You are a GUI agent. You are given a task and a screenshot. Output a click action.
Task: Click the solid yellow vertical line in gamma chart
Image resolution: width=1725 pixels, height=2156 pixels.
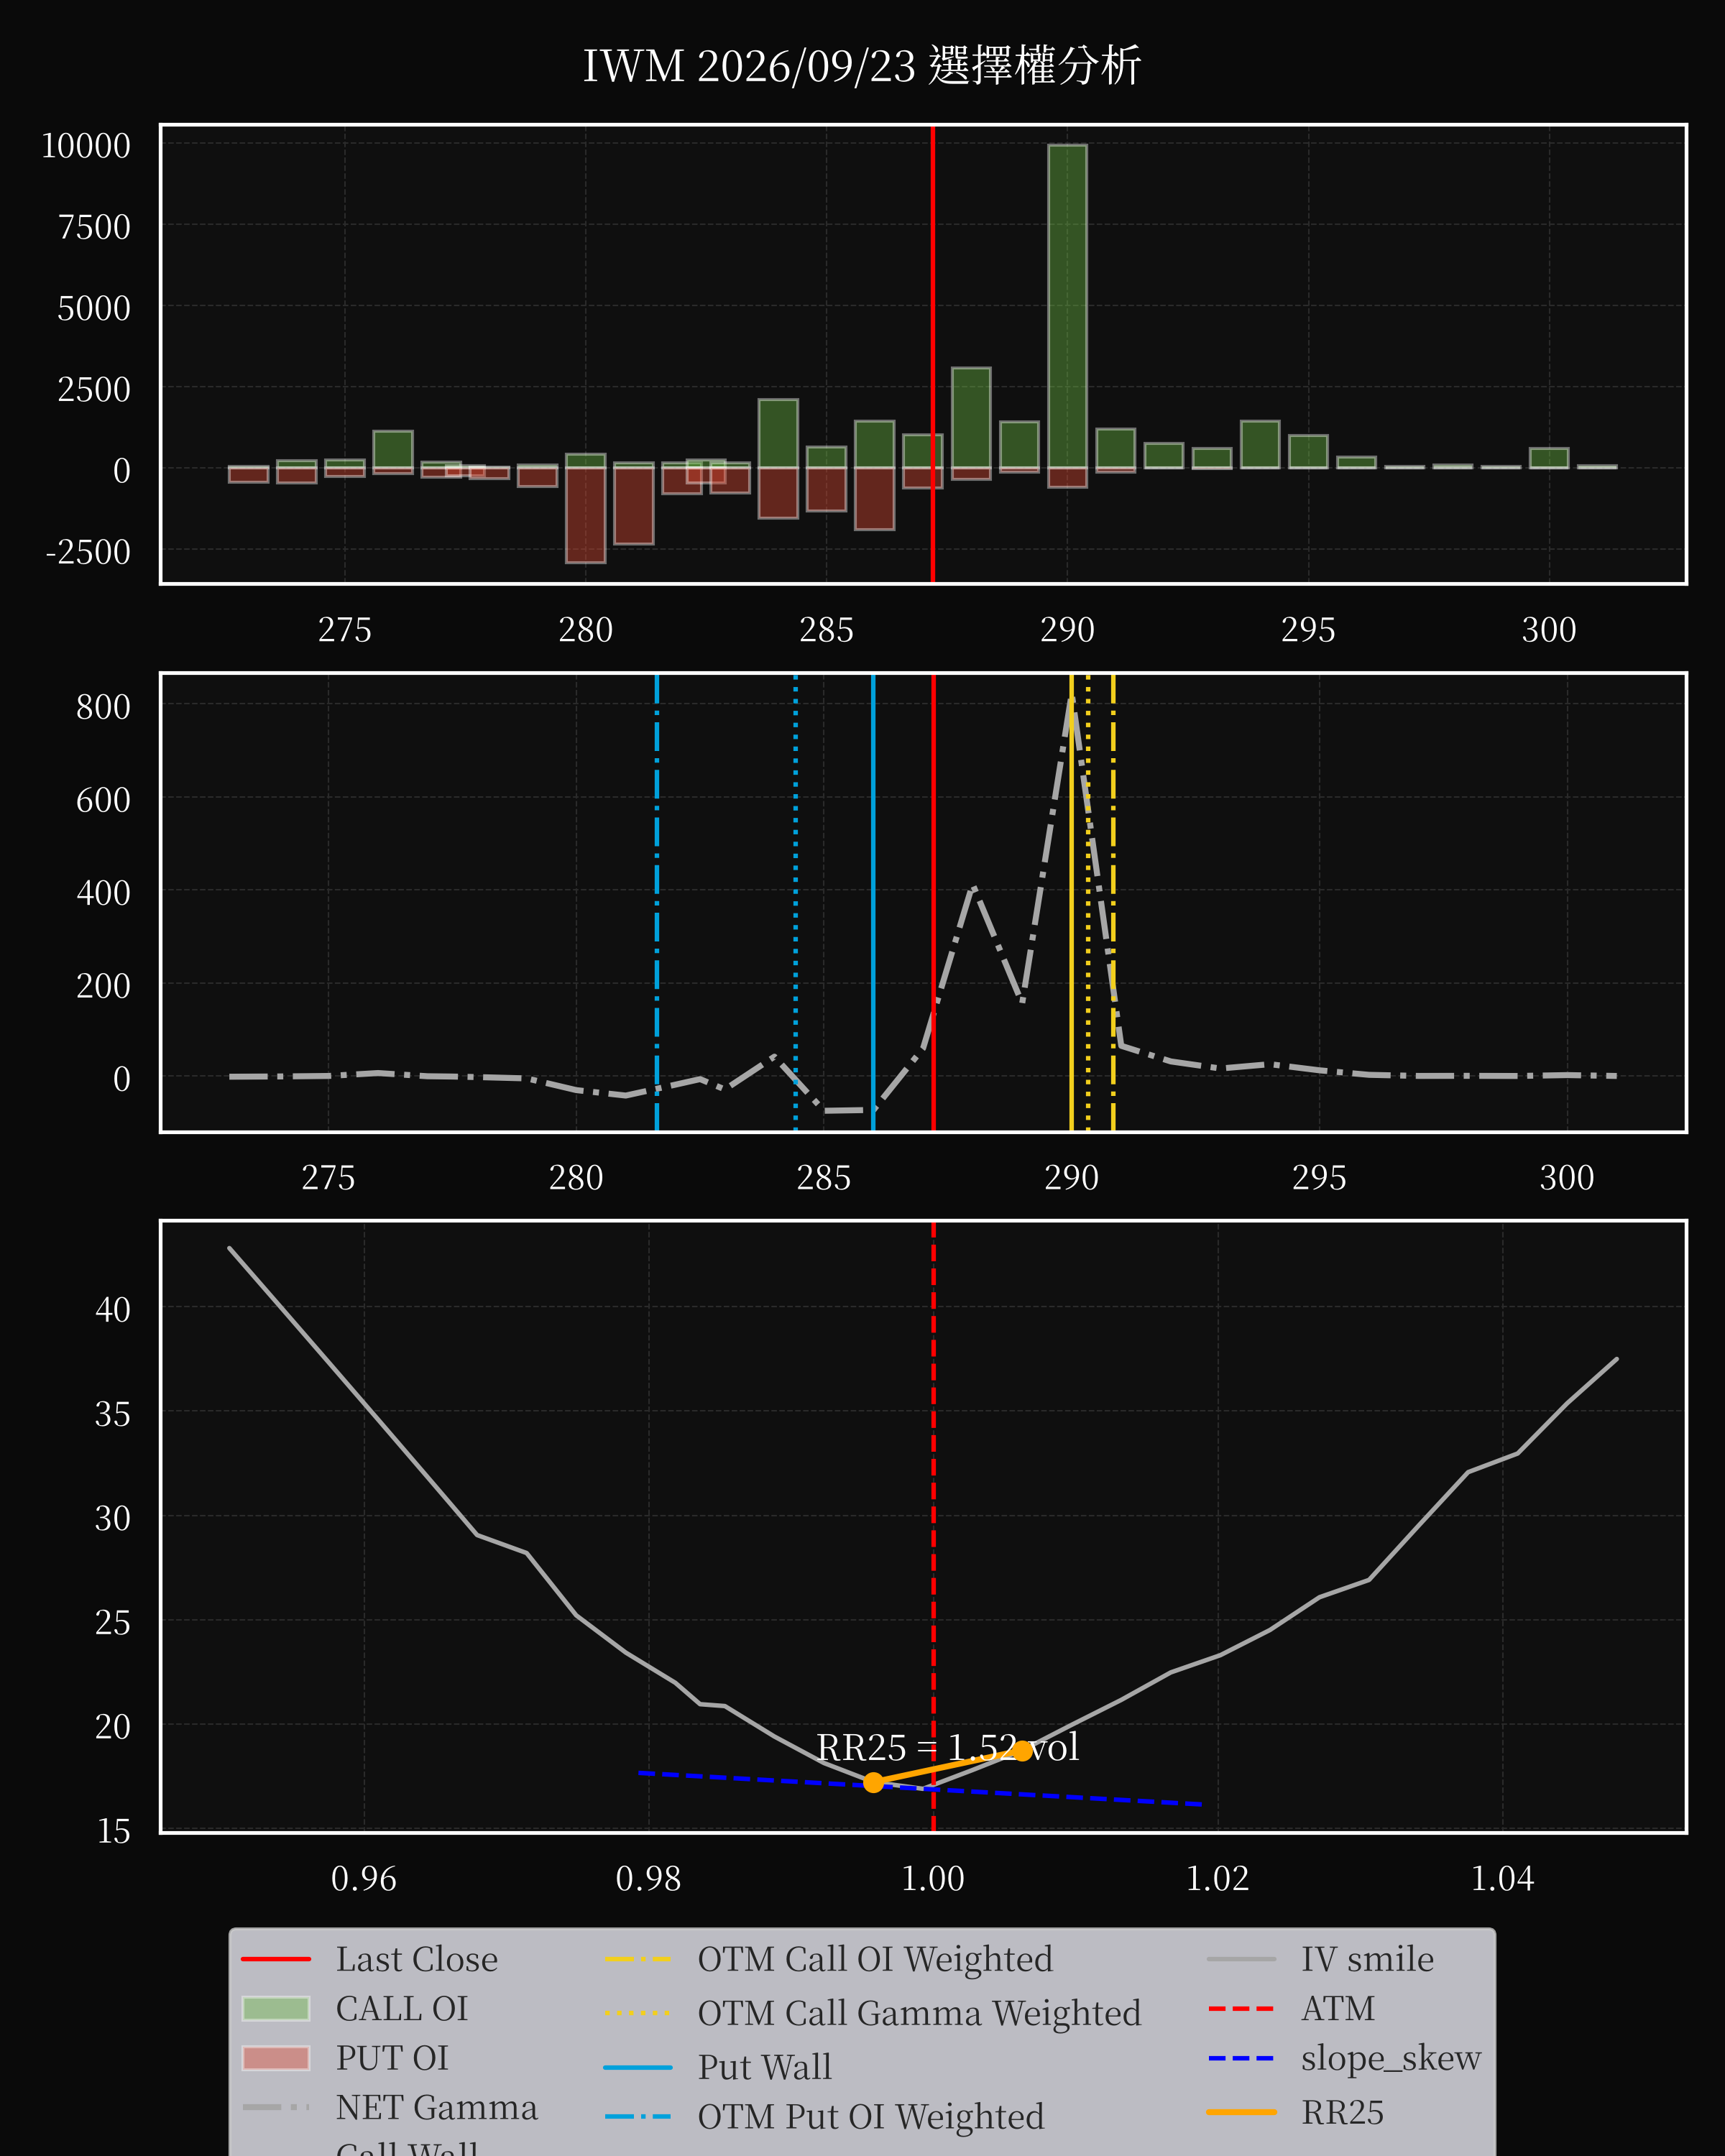click(1071, 903)
